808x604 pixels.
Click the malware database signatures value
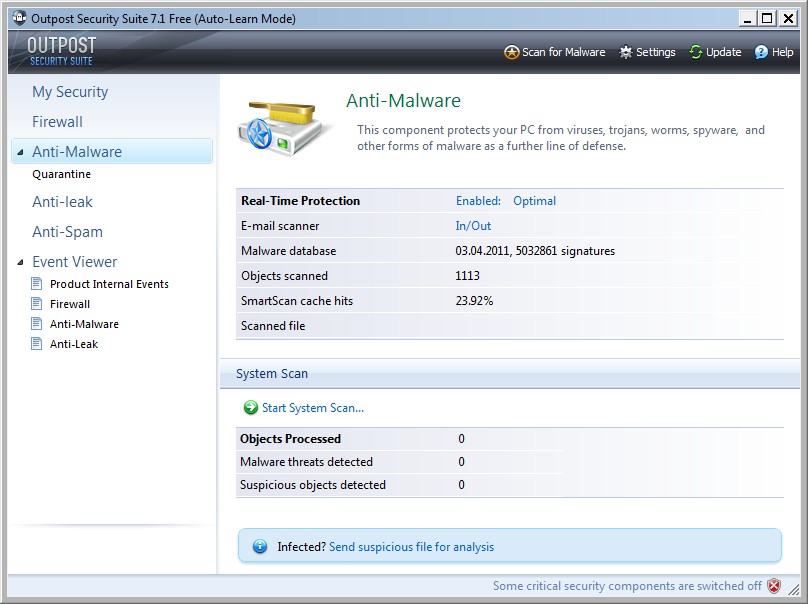(535, 251)
